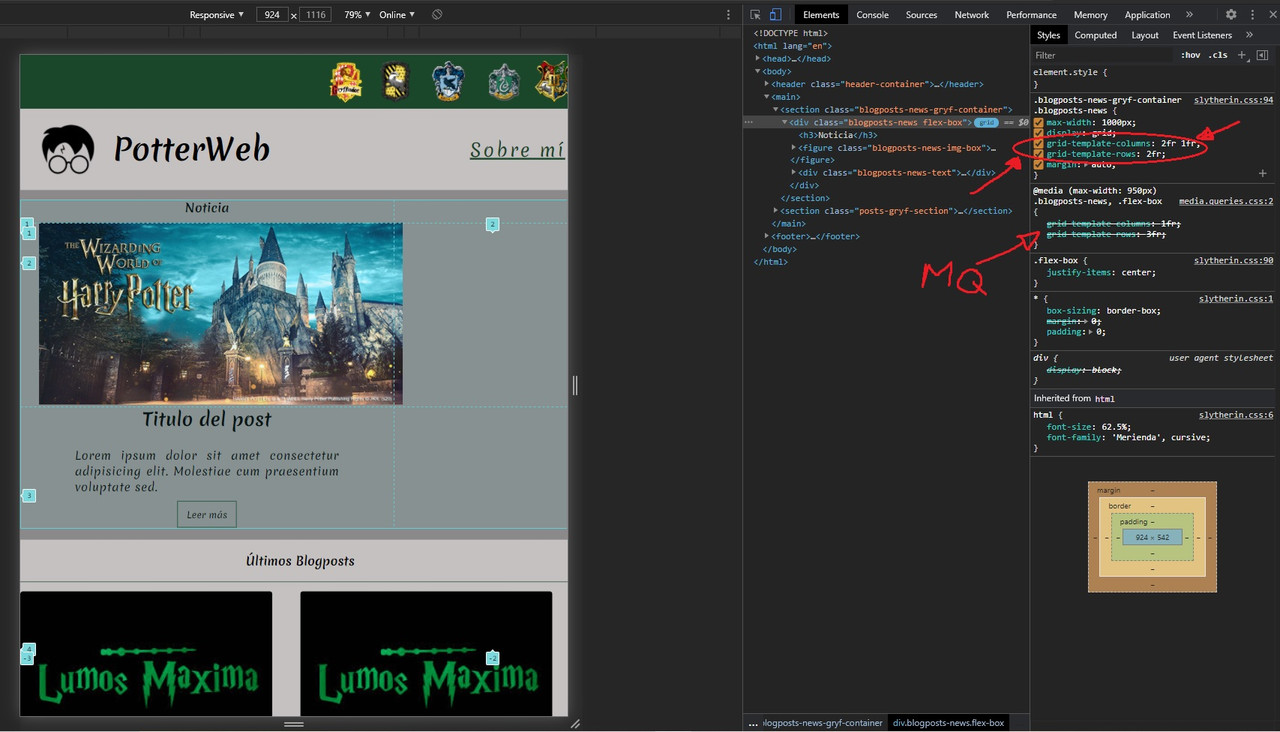Image resolution: width=1280 pixels, height=732 pixels.
Task: Show more DevTools tabs after Application
Action: click(1189, 15)
